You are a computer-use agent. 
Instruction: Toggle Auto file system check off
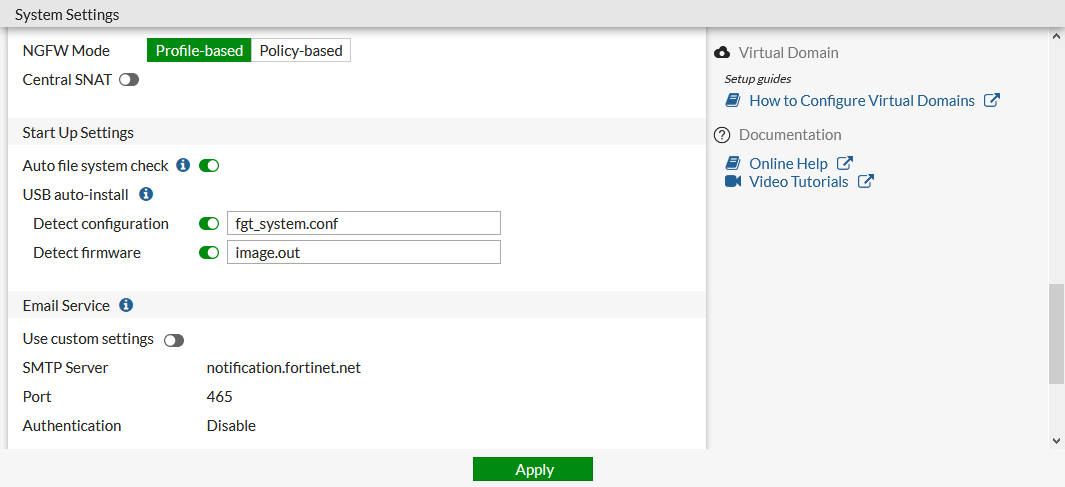(x=209, y=165)
